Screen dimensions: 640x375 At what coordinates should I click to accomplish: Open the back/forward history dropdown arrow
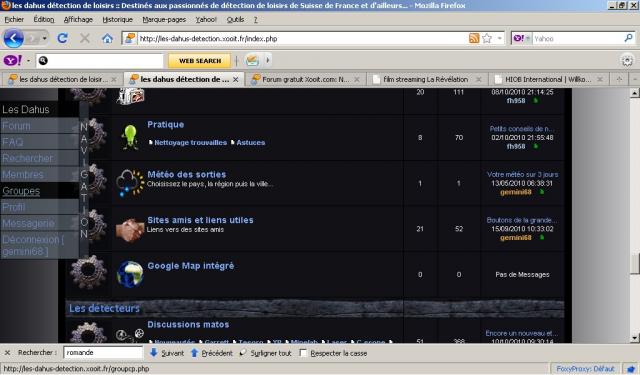(x=44, y=38)
